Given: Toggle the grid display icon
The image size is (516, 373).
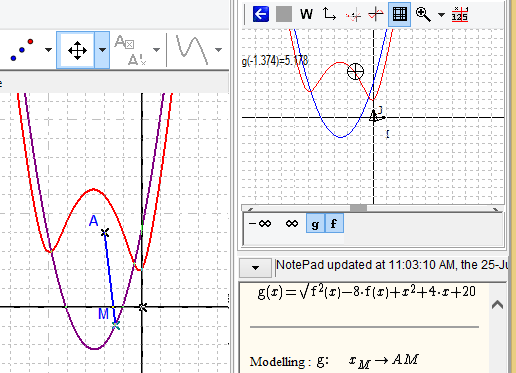Looking at the screenshot, I should (x=399, y=14).
